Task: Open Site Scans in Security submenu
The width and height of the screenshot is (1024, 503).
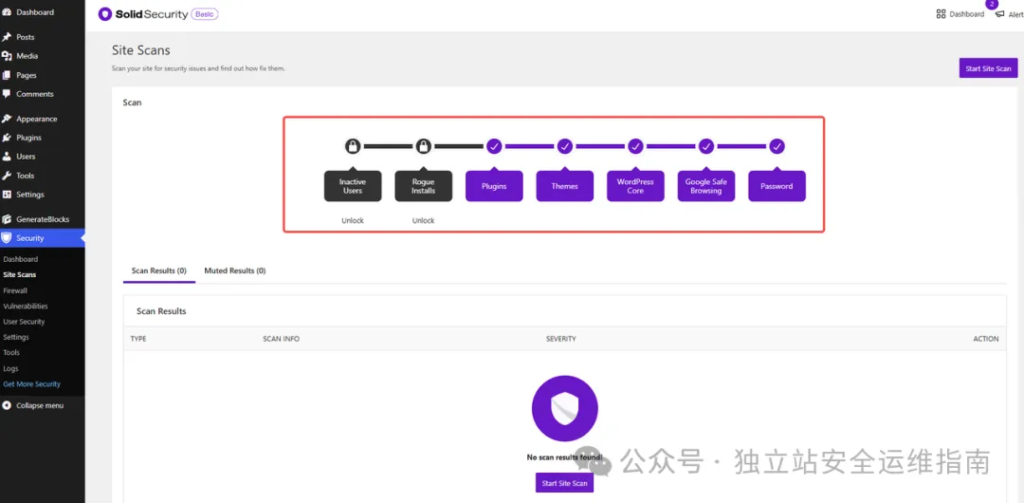Action: [x=20, y=275]
